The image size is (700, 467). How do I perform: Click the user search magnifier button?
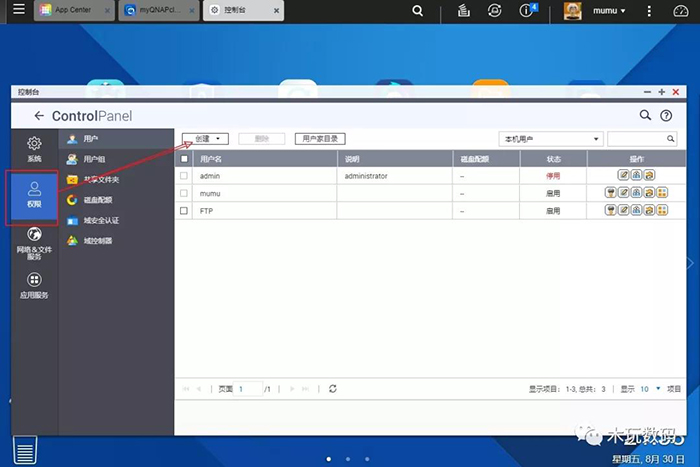point(671,139)
